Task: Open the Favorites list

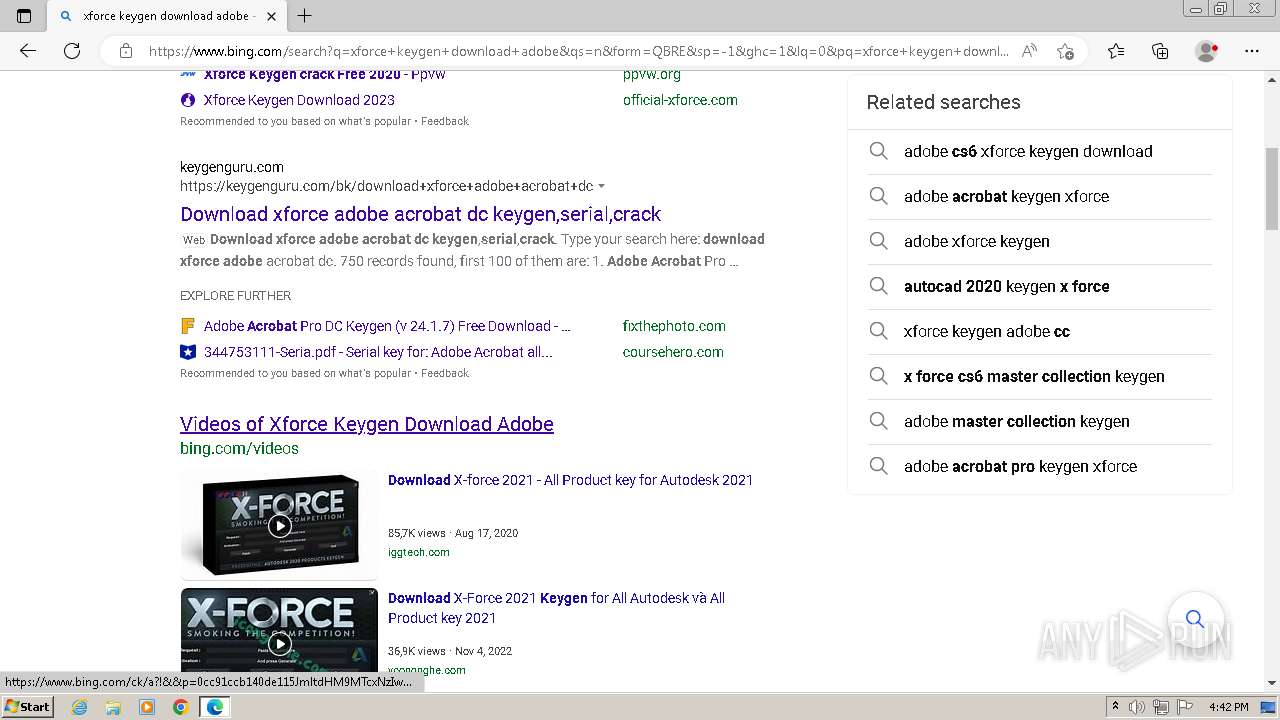Action: pos(1116,51)
